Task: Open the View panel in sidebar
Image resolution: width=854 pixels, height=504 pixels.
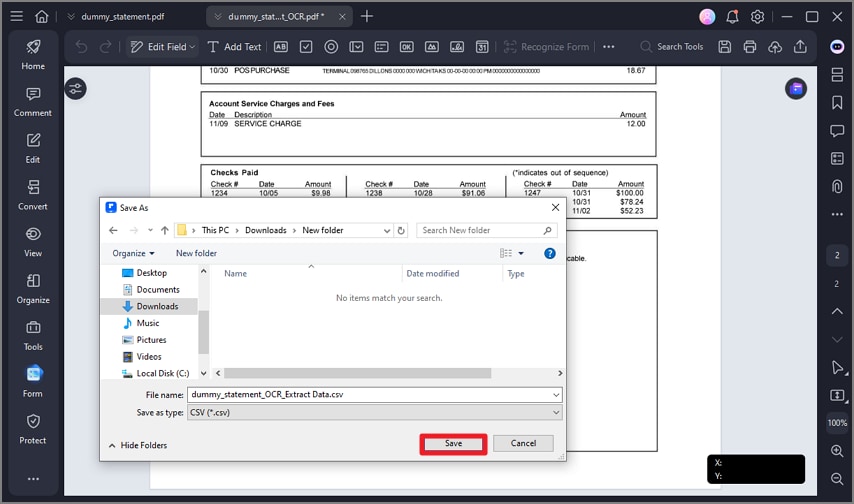Action: (x=33, y=242)
